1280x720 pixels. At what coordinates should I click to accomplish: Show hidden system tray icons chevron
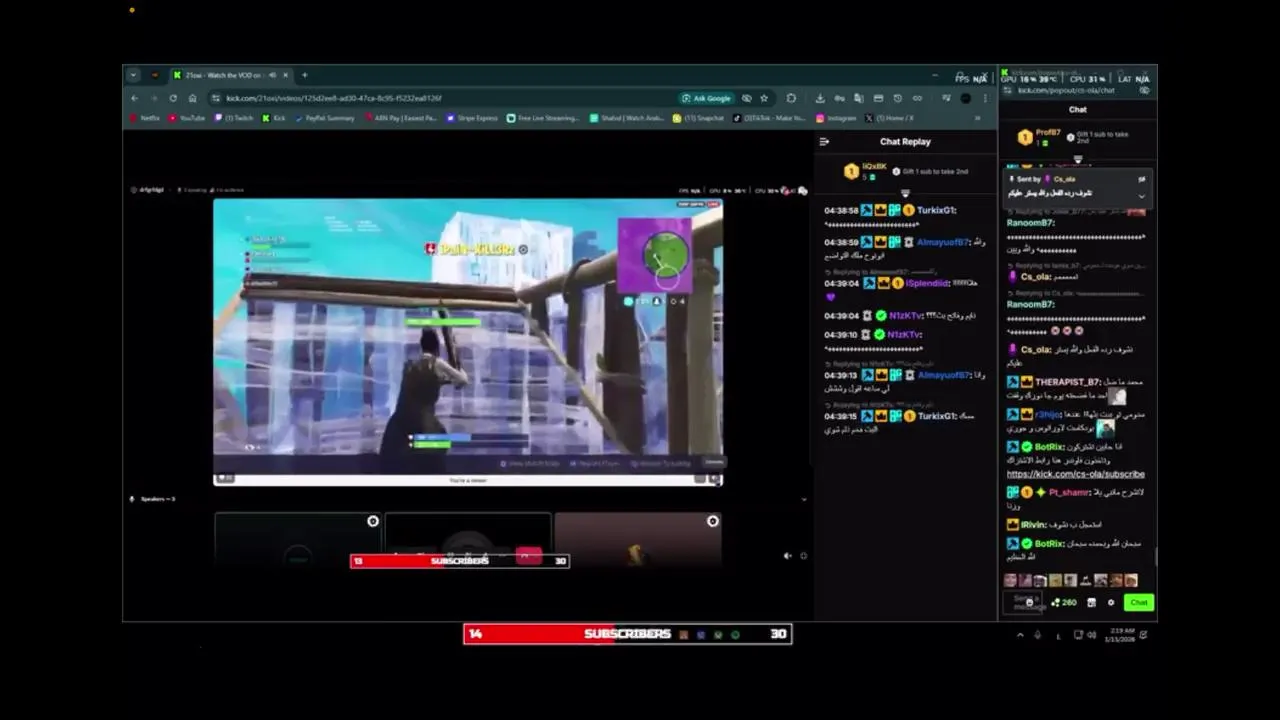(1020, 635)
